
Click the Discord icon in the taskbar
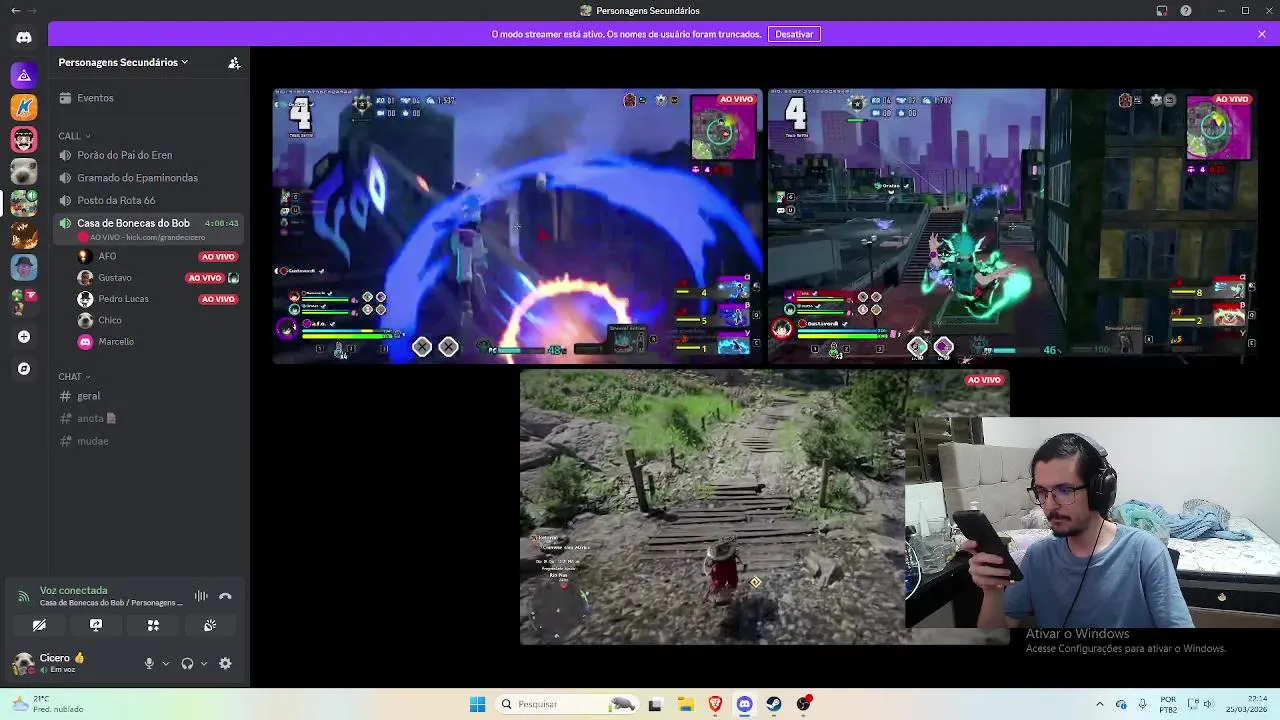coord(745,704)
